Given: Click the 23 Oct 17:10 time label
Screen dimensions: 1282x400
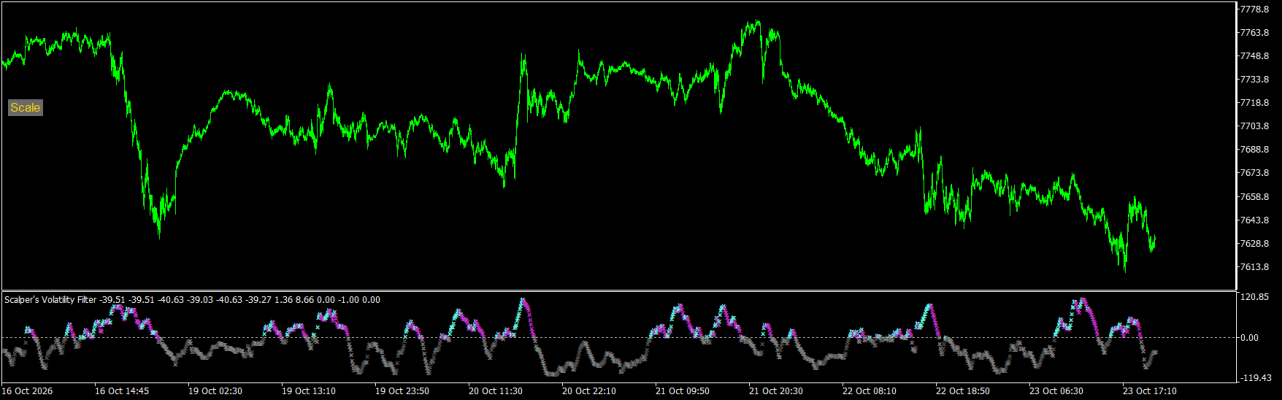Looking at the screenshot, I should coord(1152,392).
